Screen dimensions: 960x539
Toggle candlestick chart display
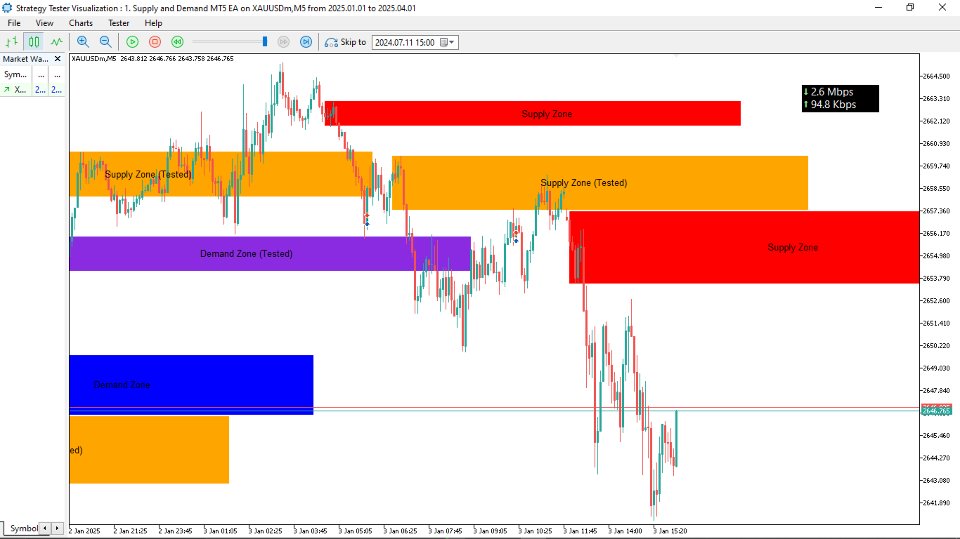click(x=34, y=42)
